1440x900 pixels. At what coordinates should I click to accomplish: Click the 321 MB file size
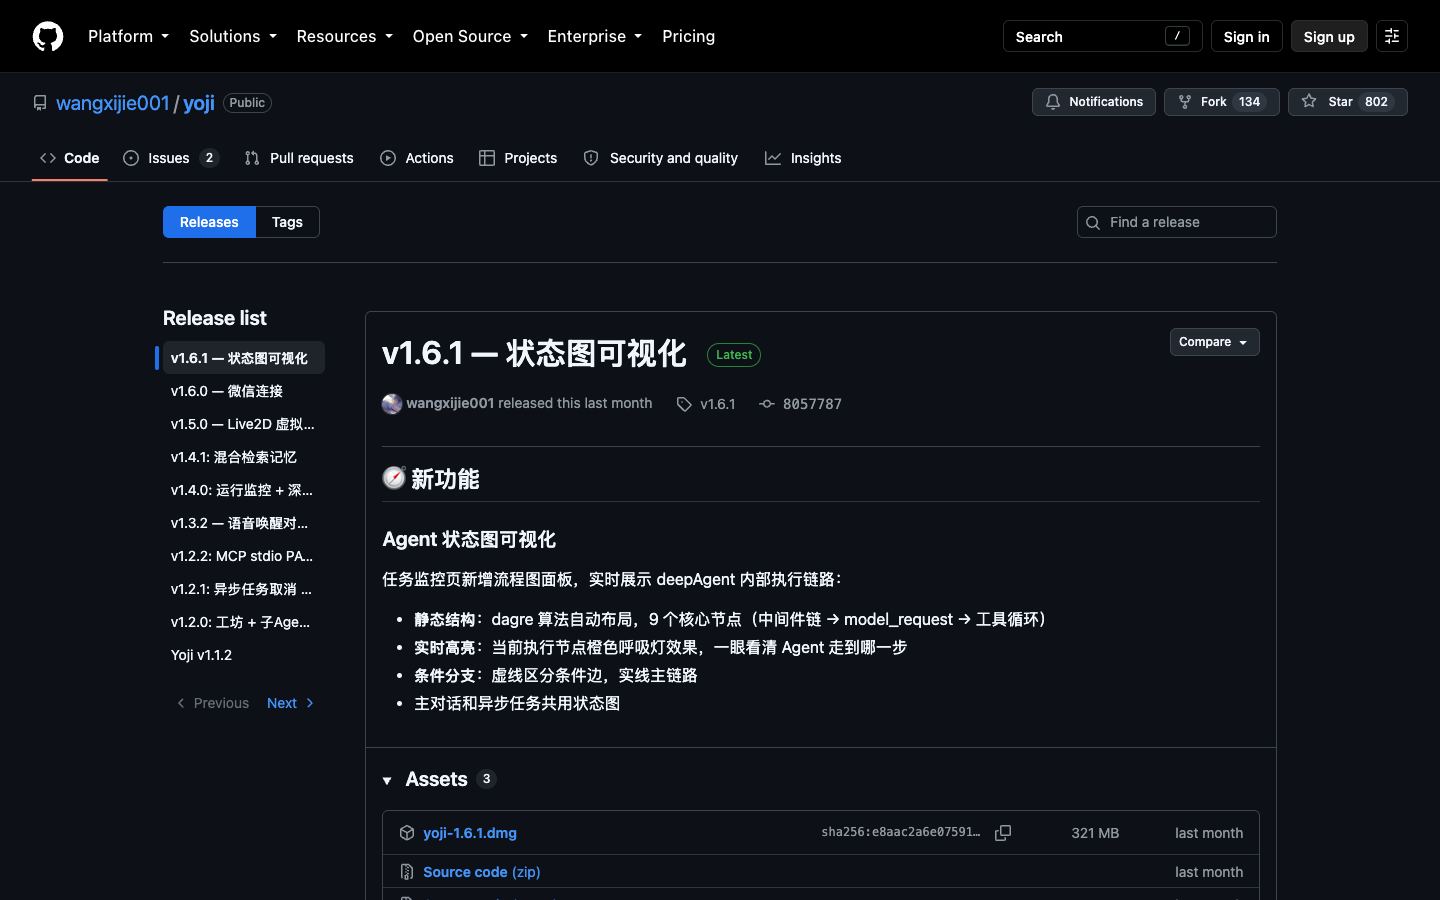pyautogui.click(x=1095, y=833)
